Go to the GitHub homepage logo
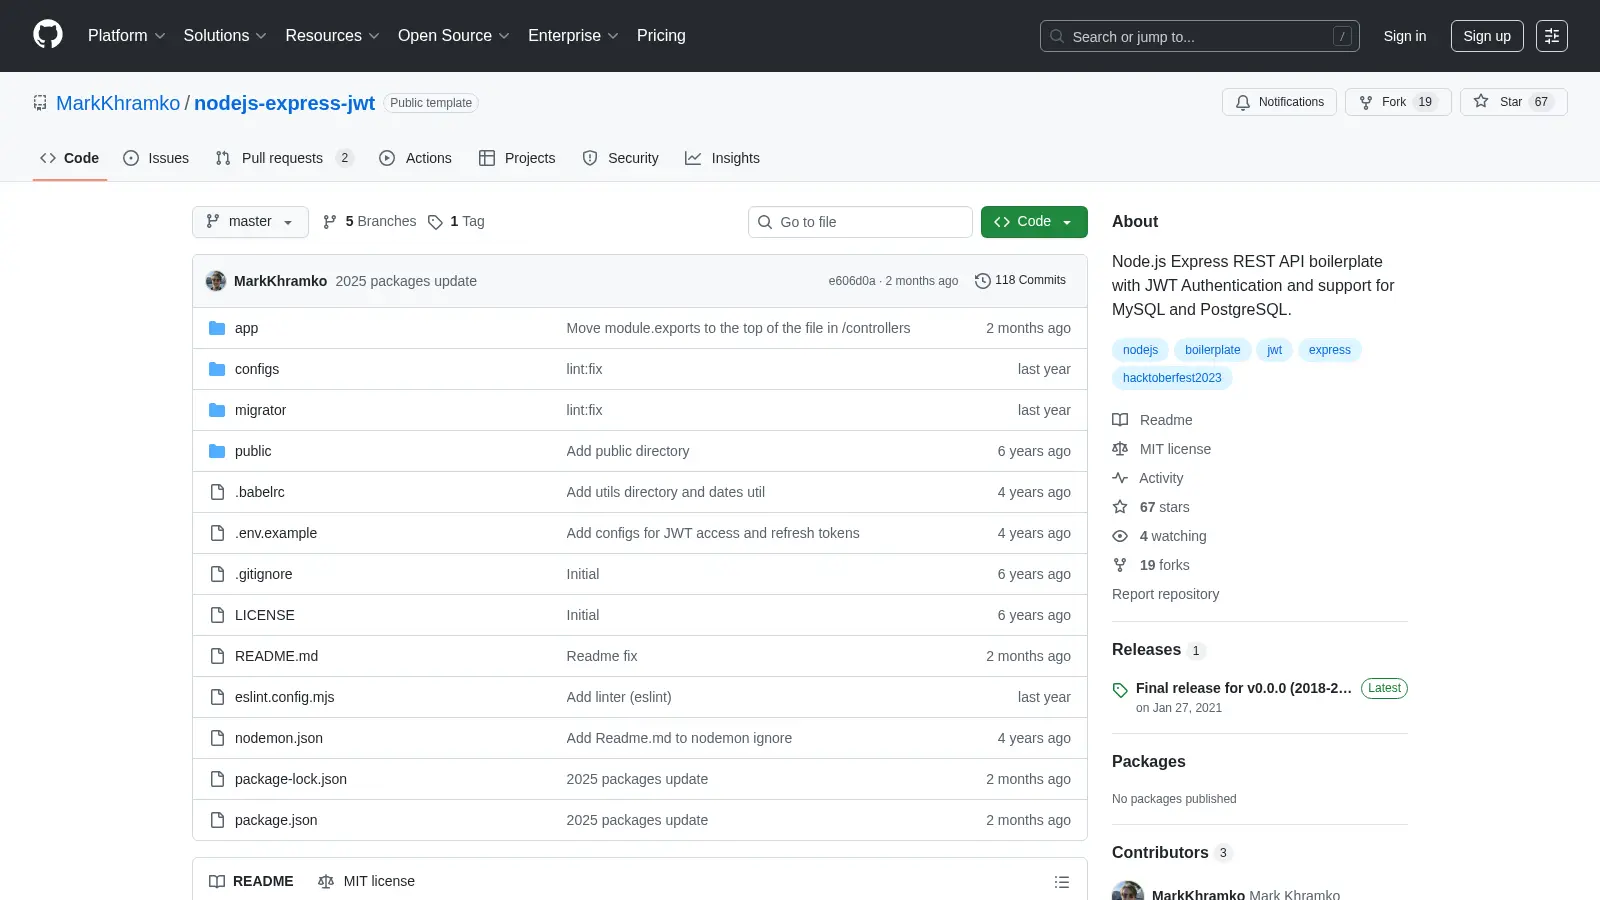The image size is (1600, 900). 48,35
